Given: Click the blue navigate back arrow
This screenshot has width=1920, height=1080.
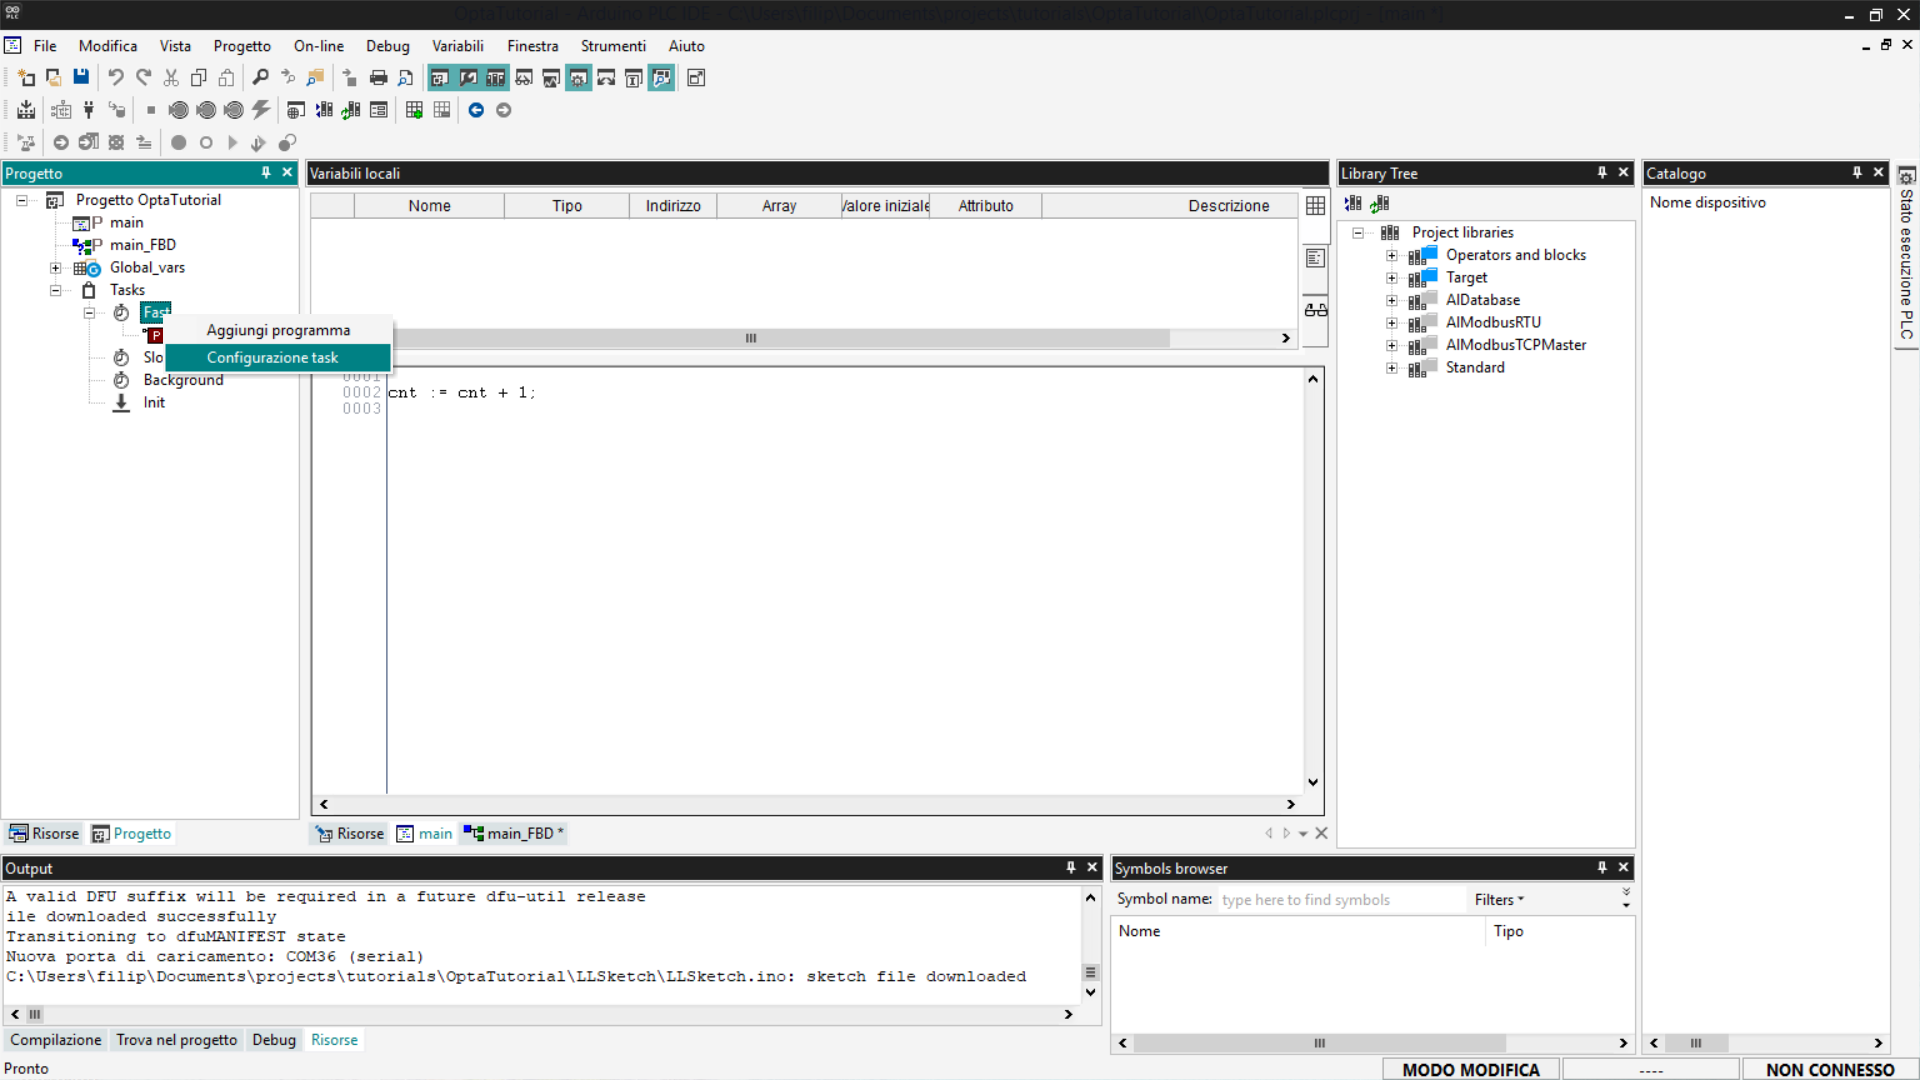Looking at the screenshot, I should click(476, 110).
